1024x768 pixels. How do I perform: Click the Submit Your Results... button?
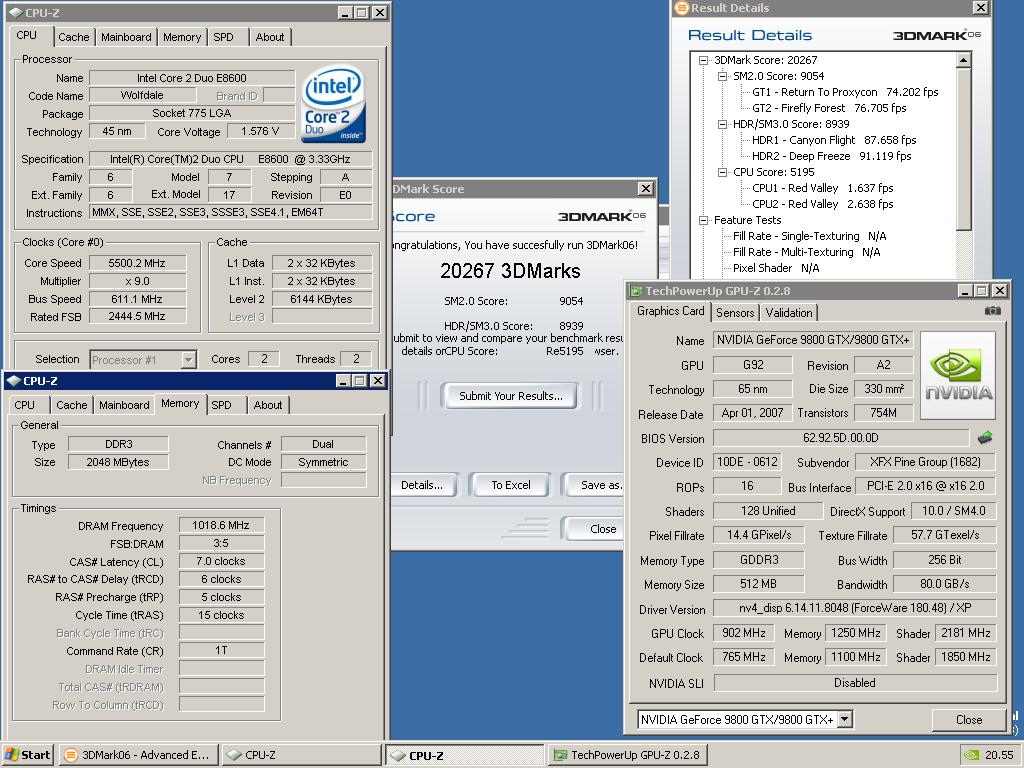pos(511,396)
